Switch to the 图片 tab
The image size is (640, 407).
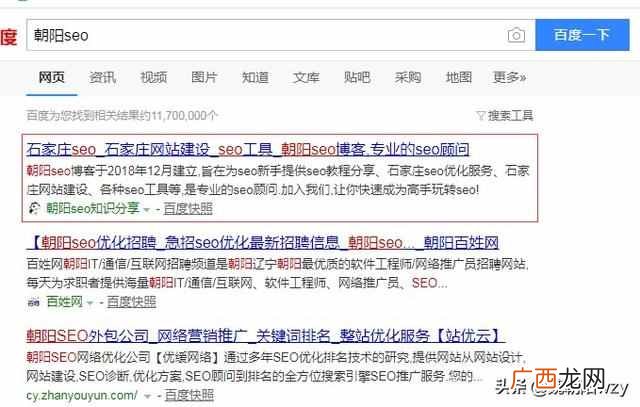point(204,77)
